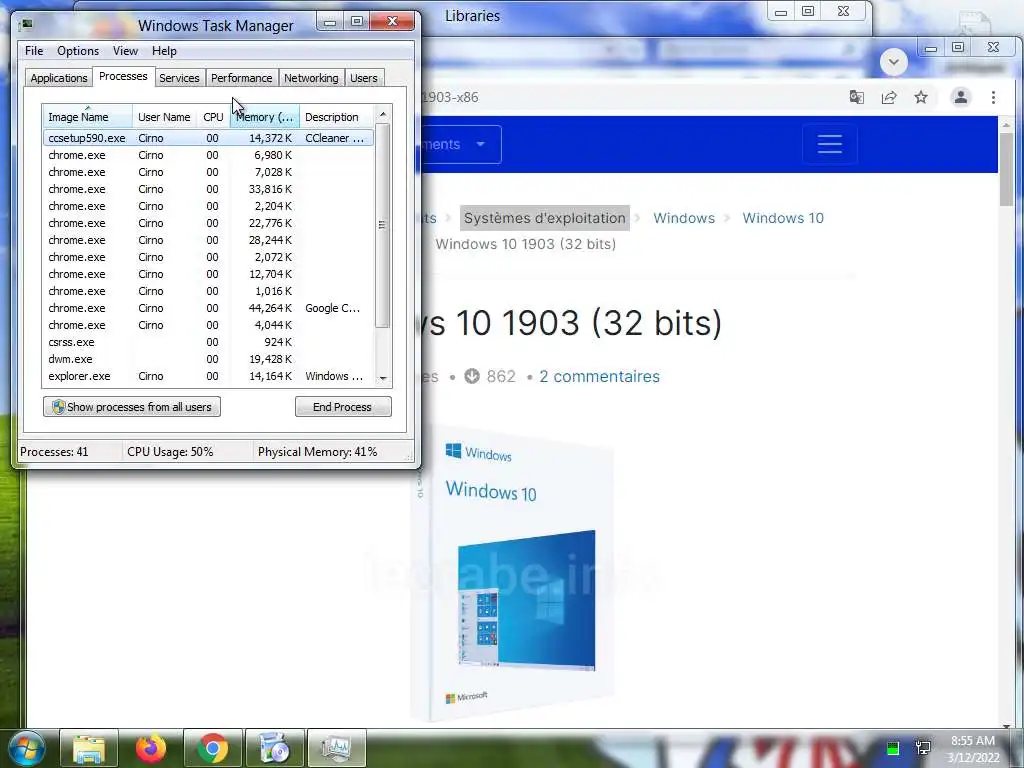Viewport: 1024px width, 768px height.
Task: Open the 2 commentaires link
Action: point(600,376)
